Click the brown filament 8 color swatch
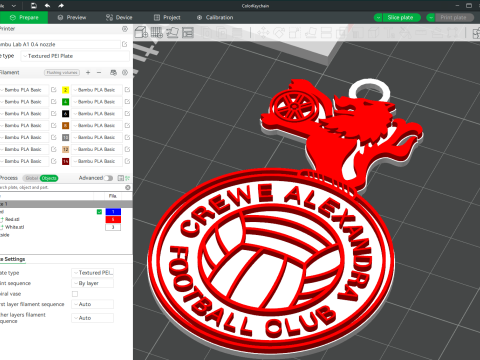Viewport: 480px width, 360px height. (66, 125)
